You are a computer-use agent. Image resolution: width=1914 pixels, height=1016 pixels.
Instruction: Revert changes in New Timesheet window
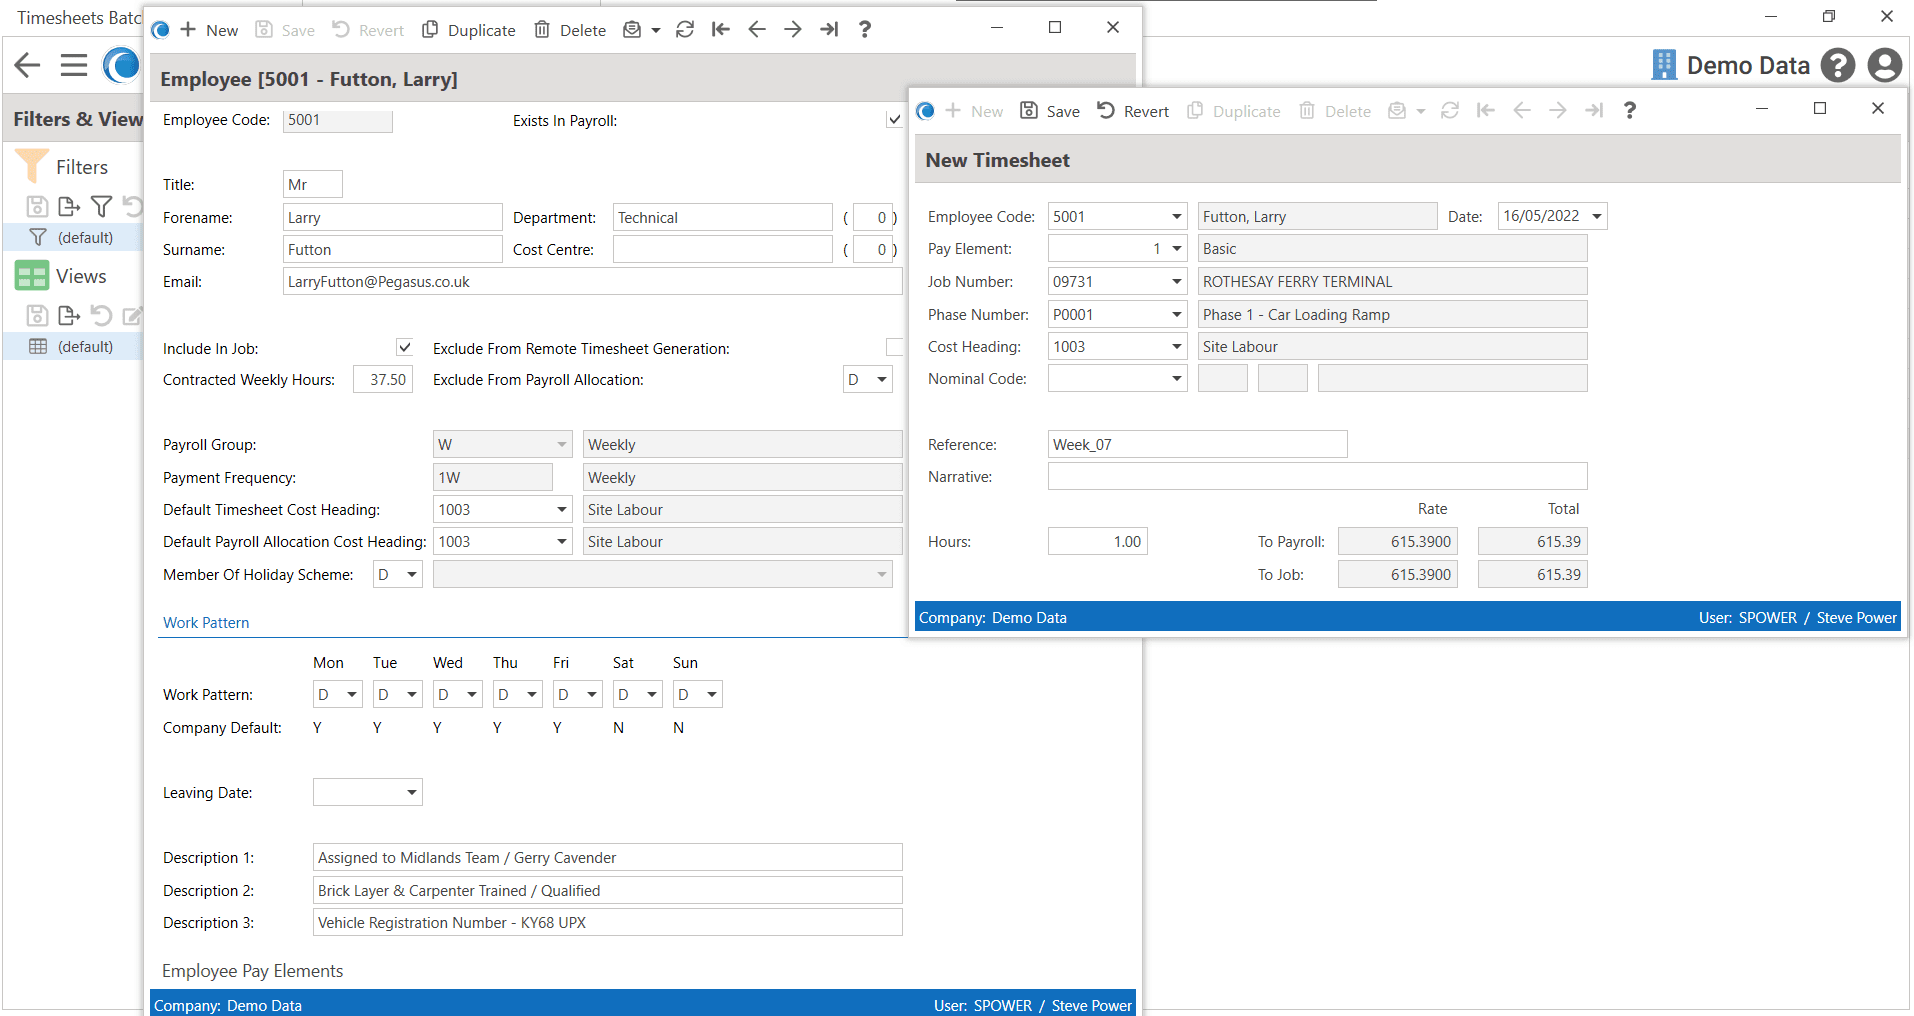pos(1133,111)
